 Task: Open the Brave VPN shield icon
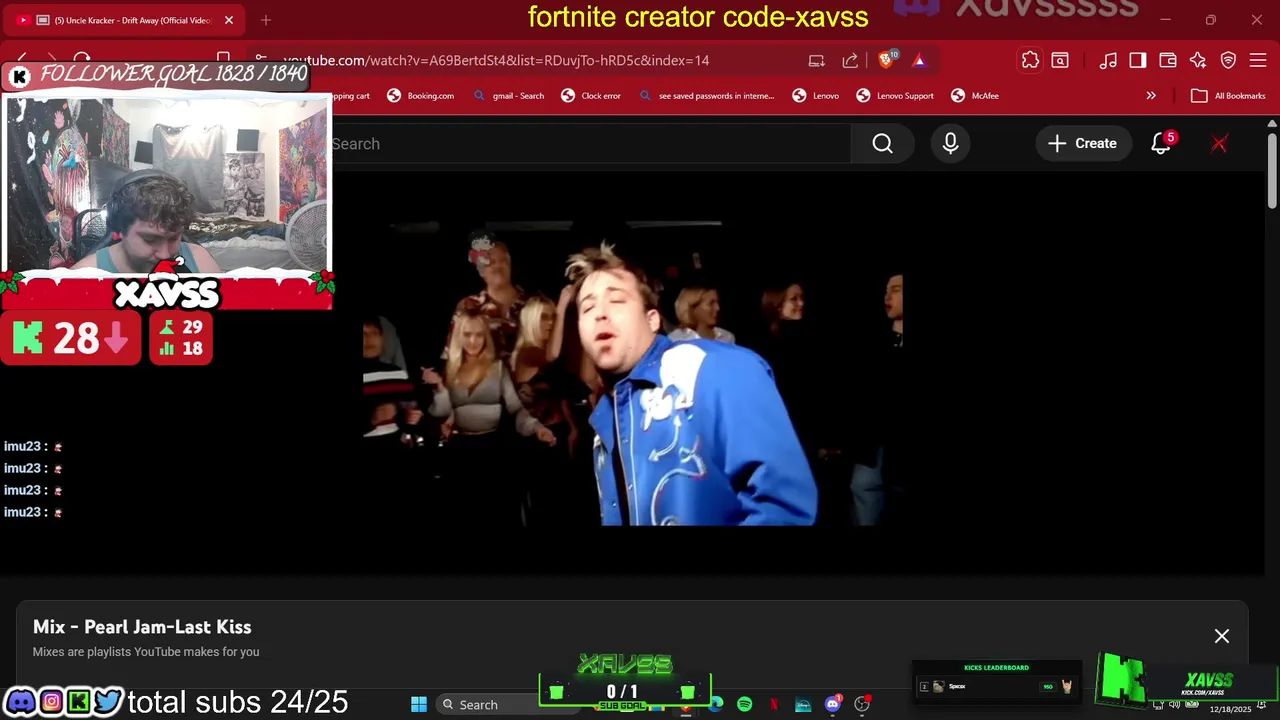click(1228, 60)
